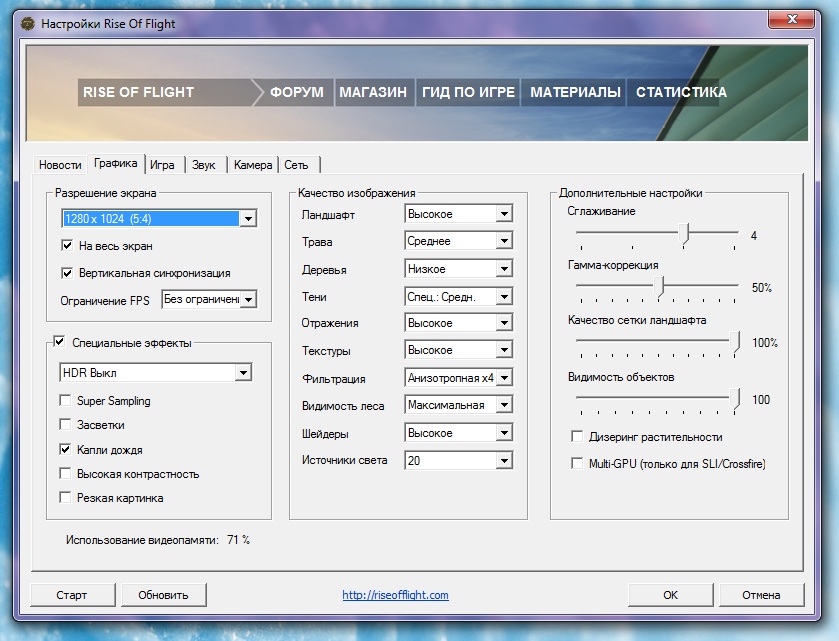Viewport: 839px width, 641px height.
Task: Open the Трава quality dropdown
Action: [459, 241]
